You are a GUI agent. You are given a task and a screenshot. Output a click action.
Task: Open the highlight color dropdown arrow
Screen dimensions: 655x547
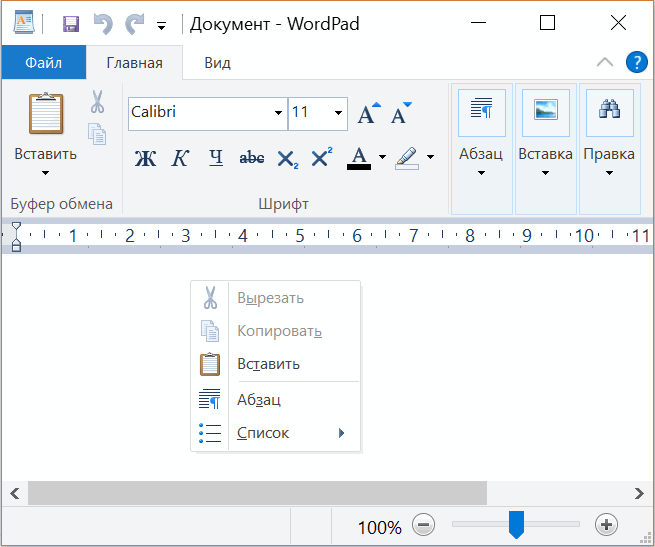click(x=430, y=157)
